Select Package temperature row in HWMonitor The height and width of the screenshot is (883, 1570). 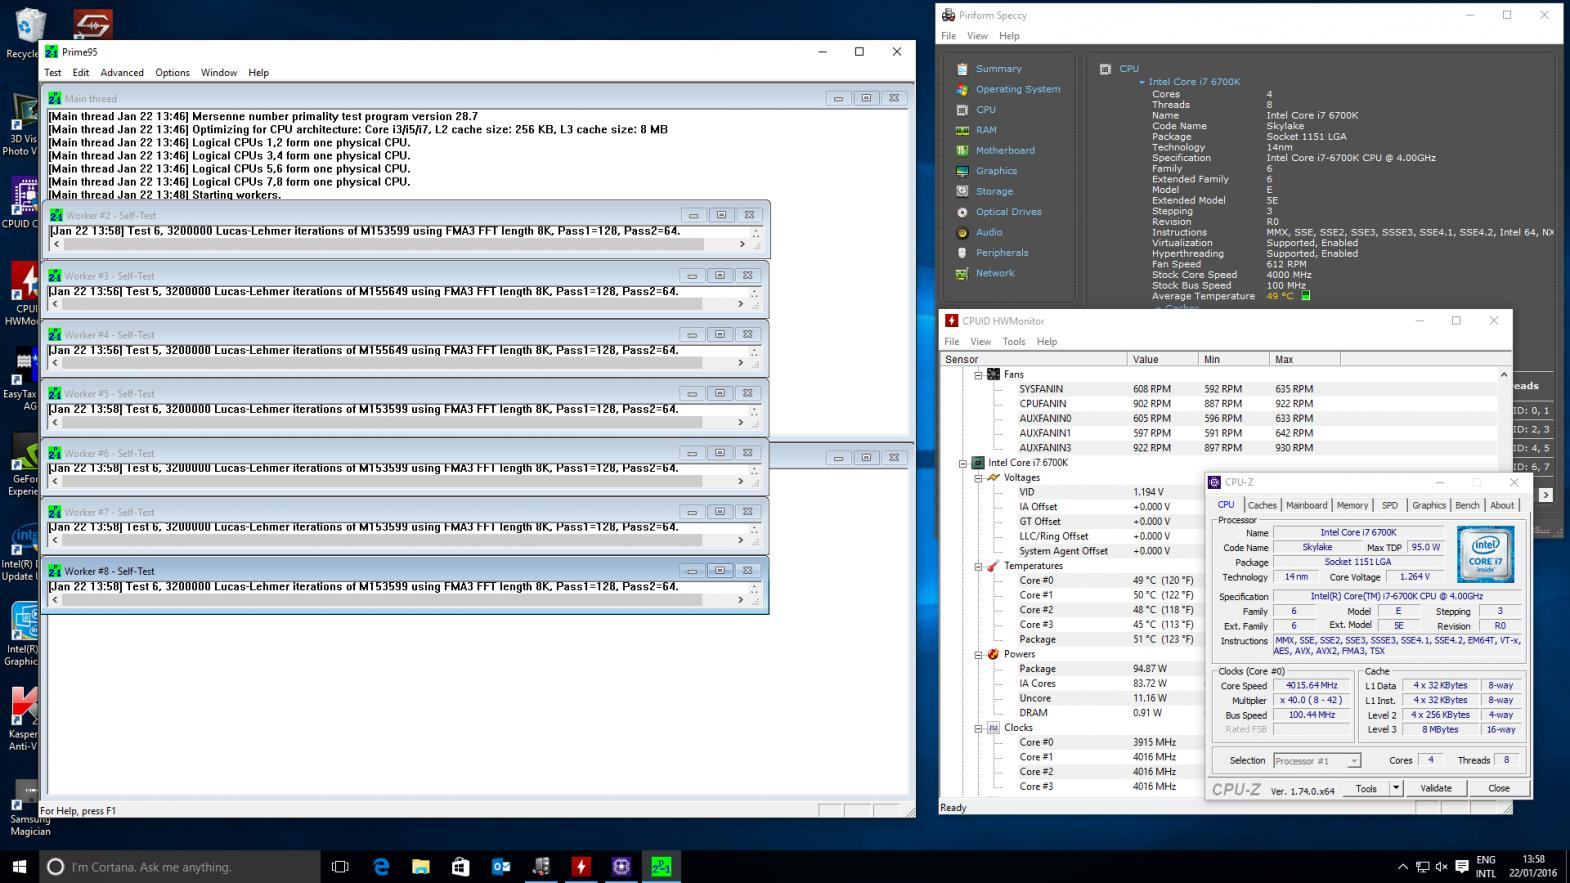[1072, 639]
